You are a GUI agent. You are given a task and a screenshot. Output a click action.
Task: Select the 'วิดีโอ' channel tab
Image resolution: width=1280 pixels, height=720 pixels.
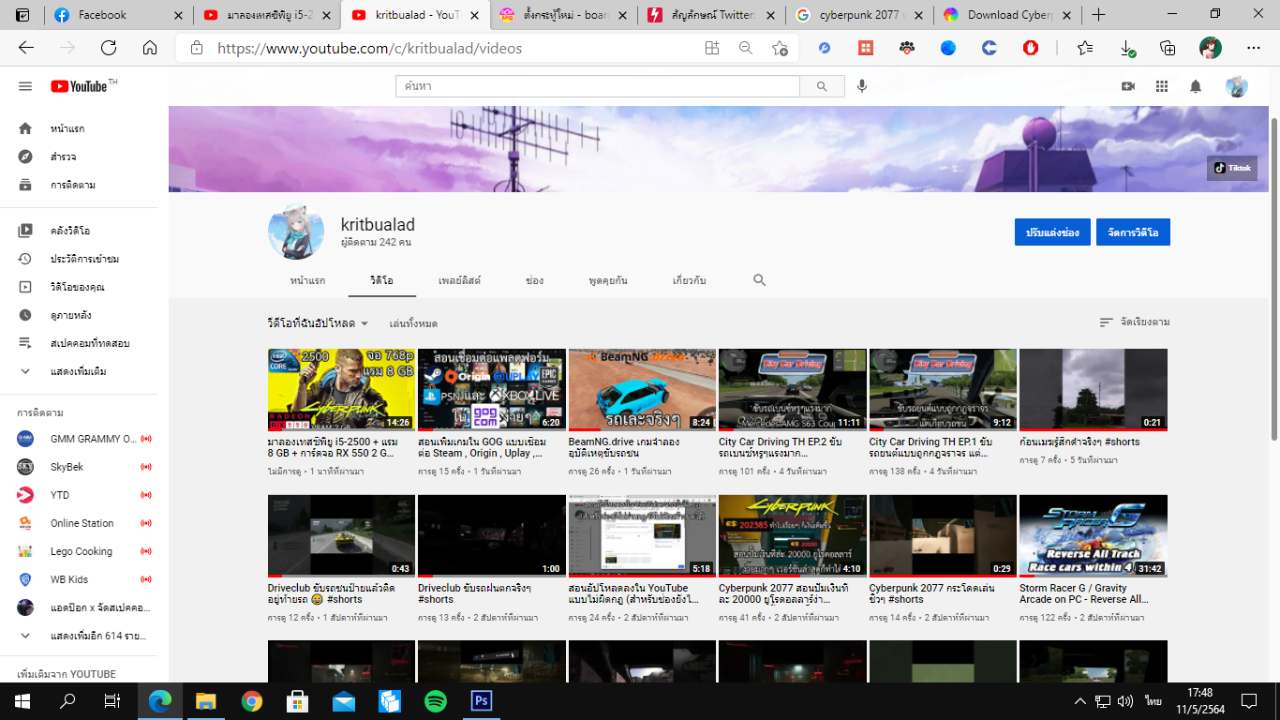tap(381, 281)
